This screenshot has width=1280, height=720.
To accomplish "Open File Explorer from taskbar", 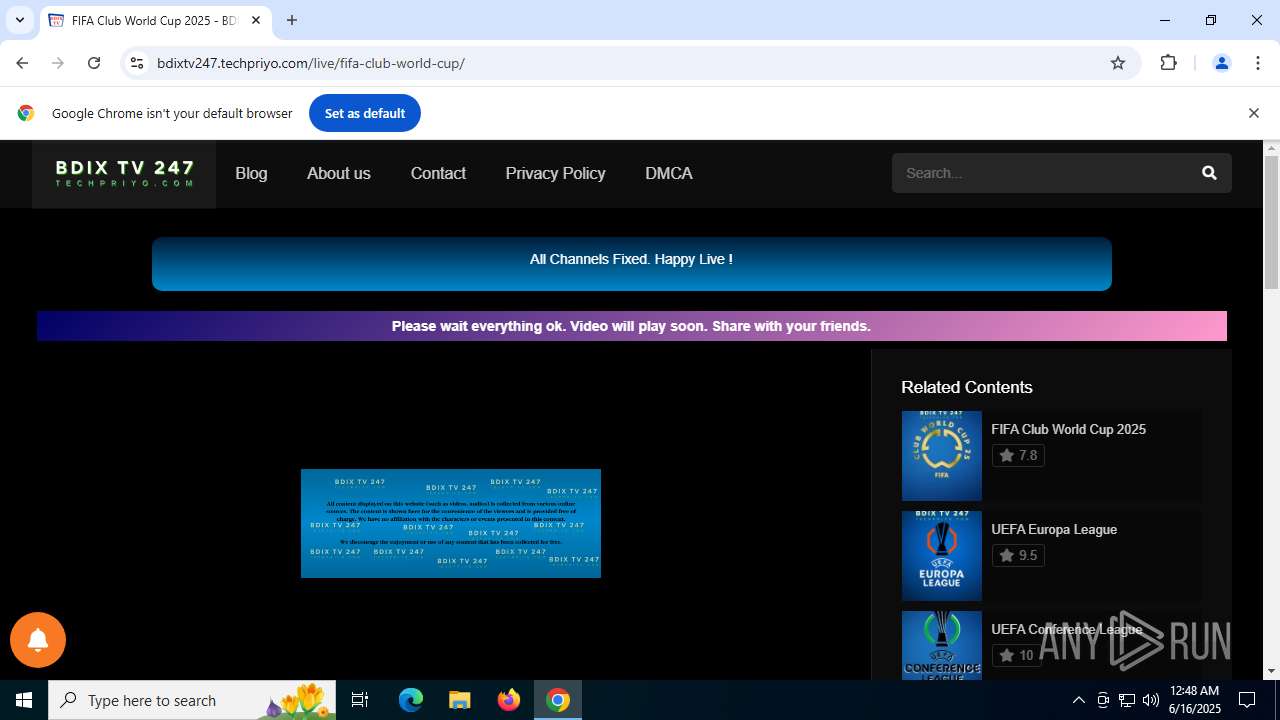I will pyautogui.click(x=460, y=700).
